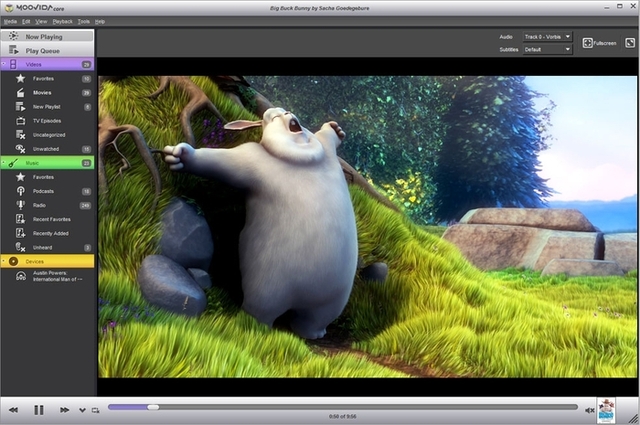Select the Radio microphone icon

click(x=20, y=205)
